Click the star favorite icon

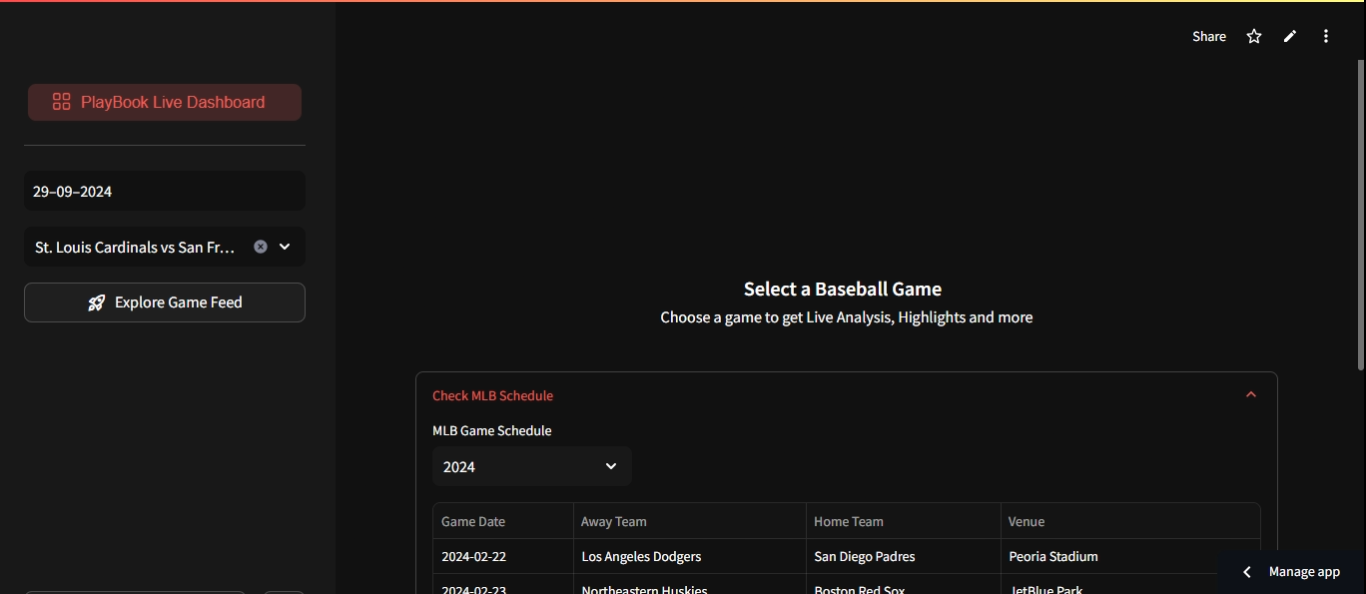tap(1254, 36)
